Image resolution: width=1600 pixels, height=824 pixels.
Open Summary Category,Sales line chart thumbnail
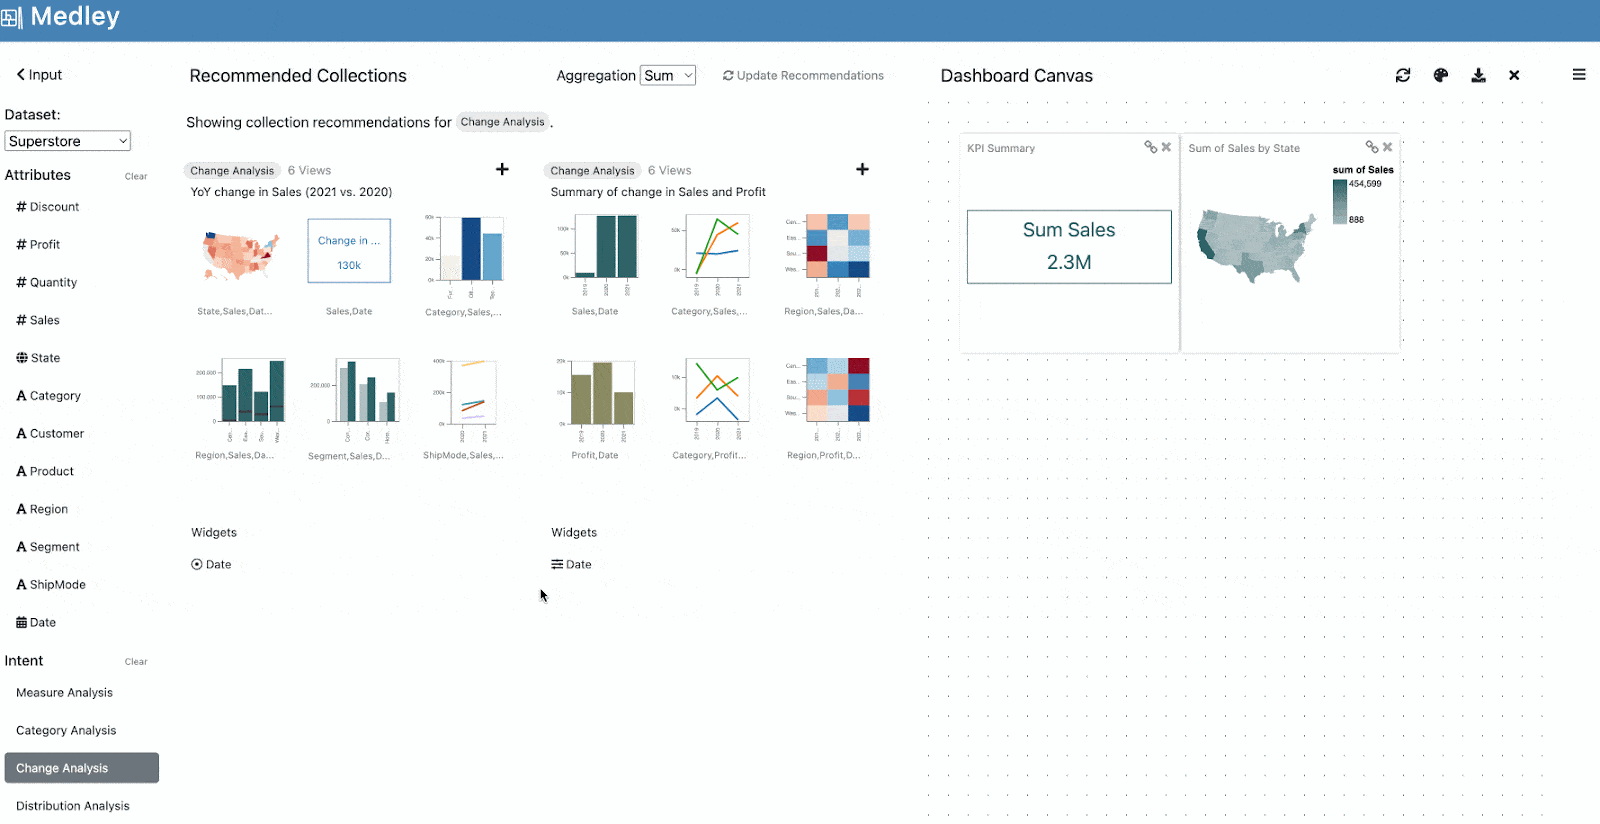pyautogui.click(x=710, y=255)
